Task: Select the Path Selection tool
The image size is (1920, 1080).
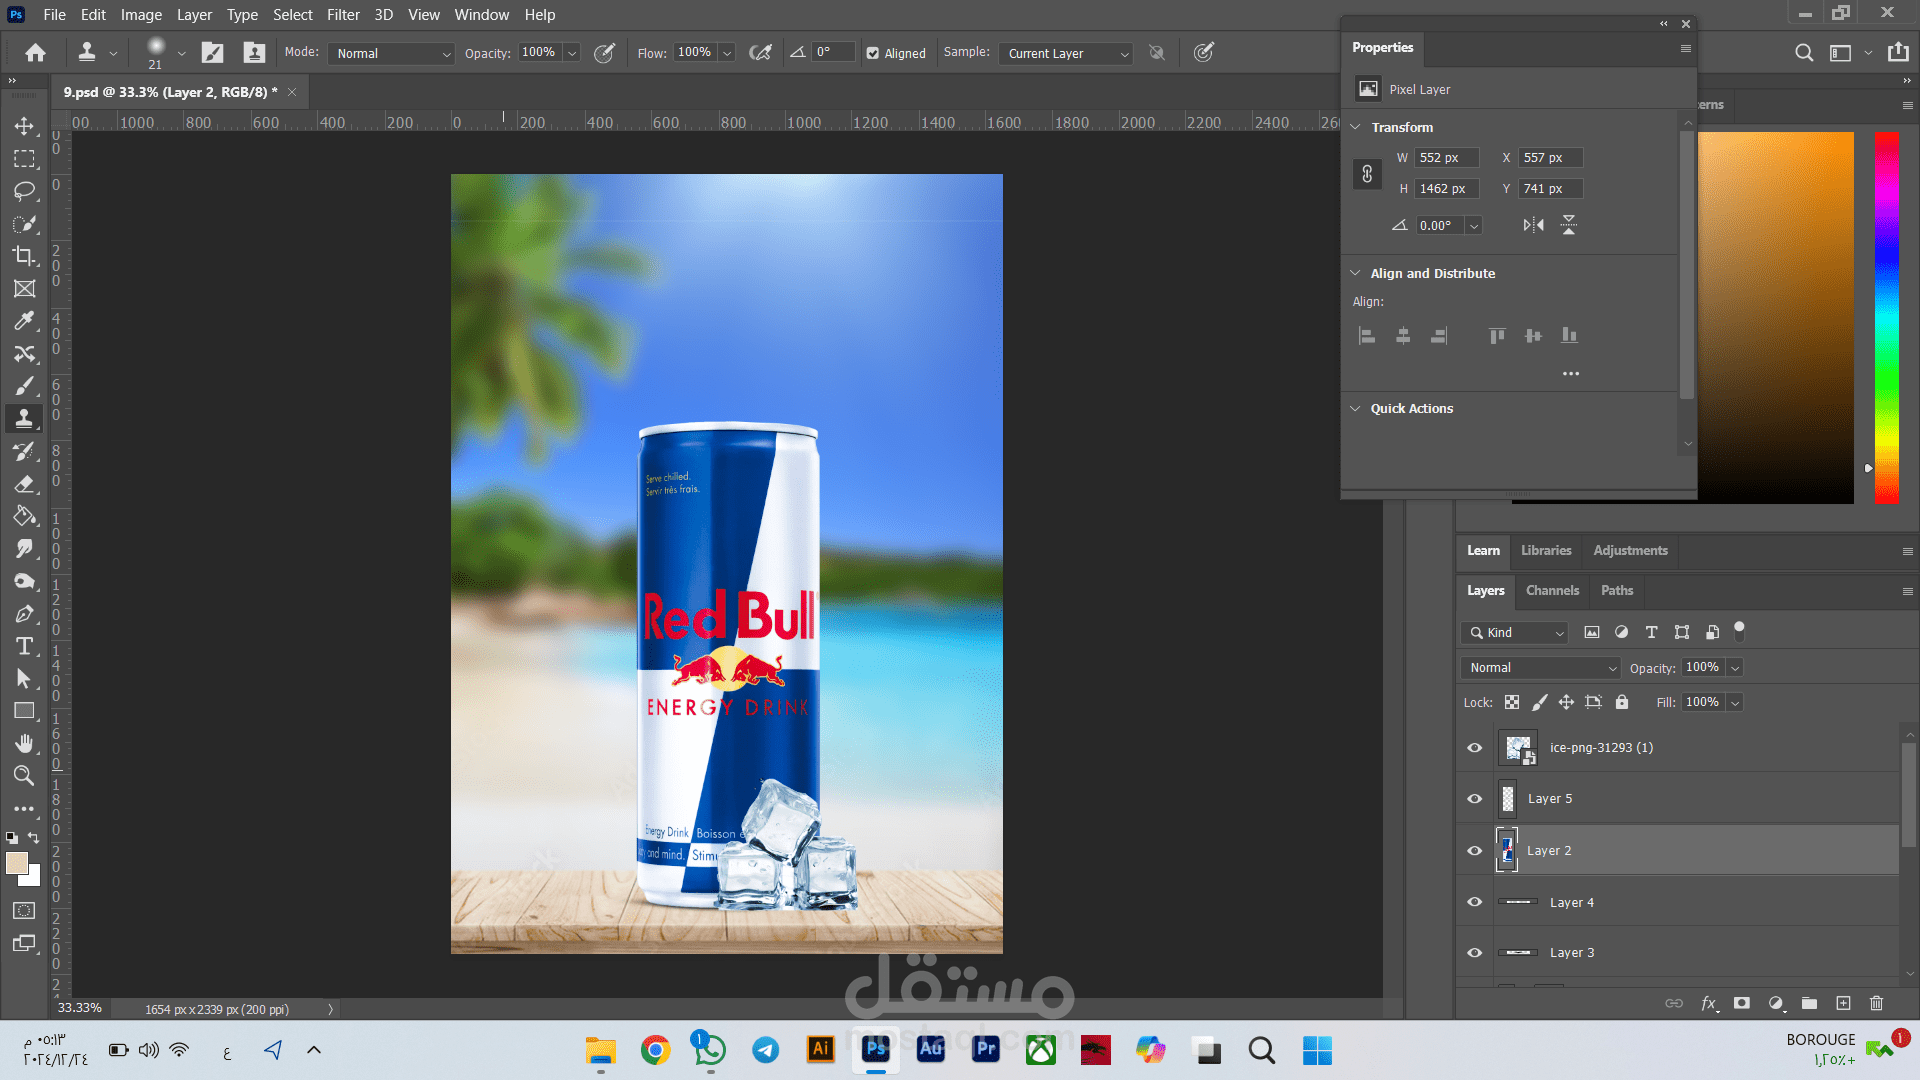Action: click(24, 679)
